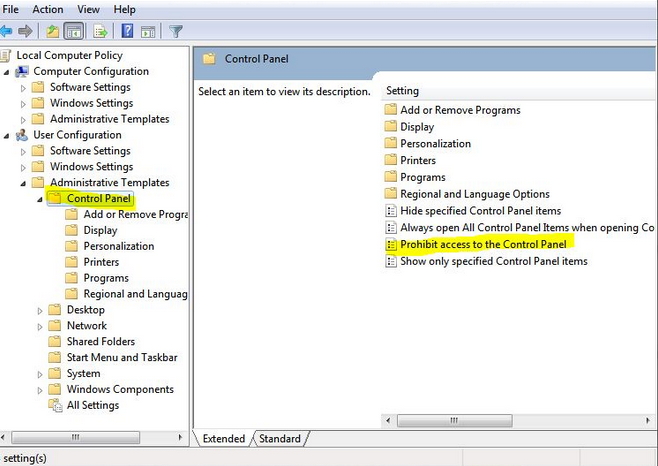This screenshot has width=658, height=466.
Task: Open the View menu
Action: 90,9
